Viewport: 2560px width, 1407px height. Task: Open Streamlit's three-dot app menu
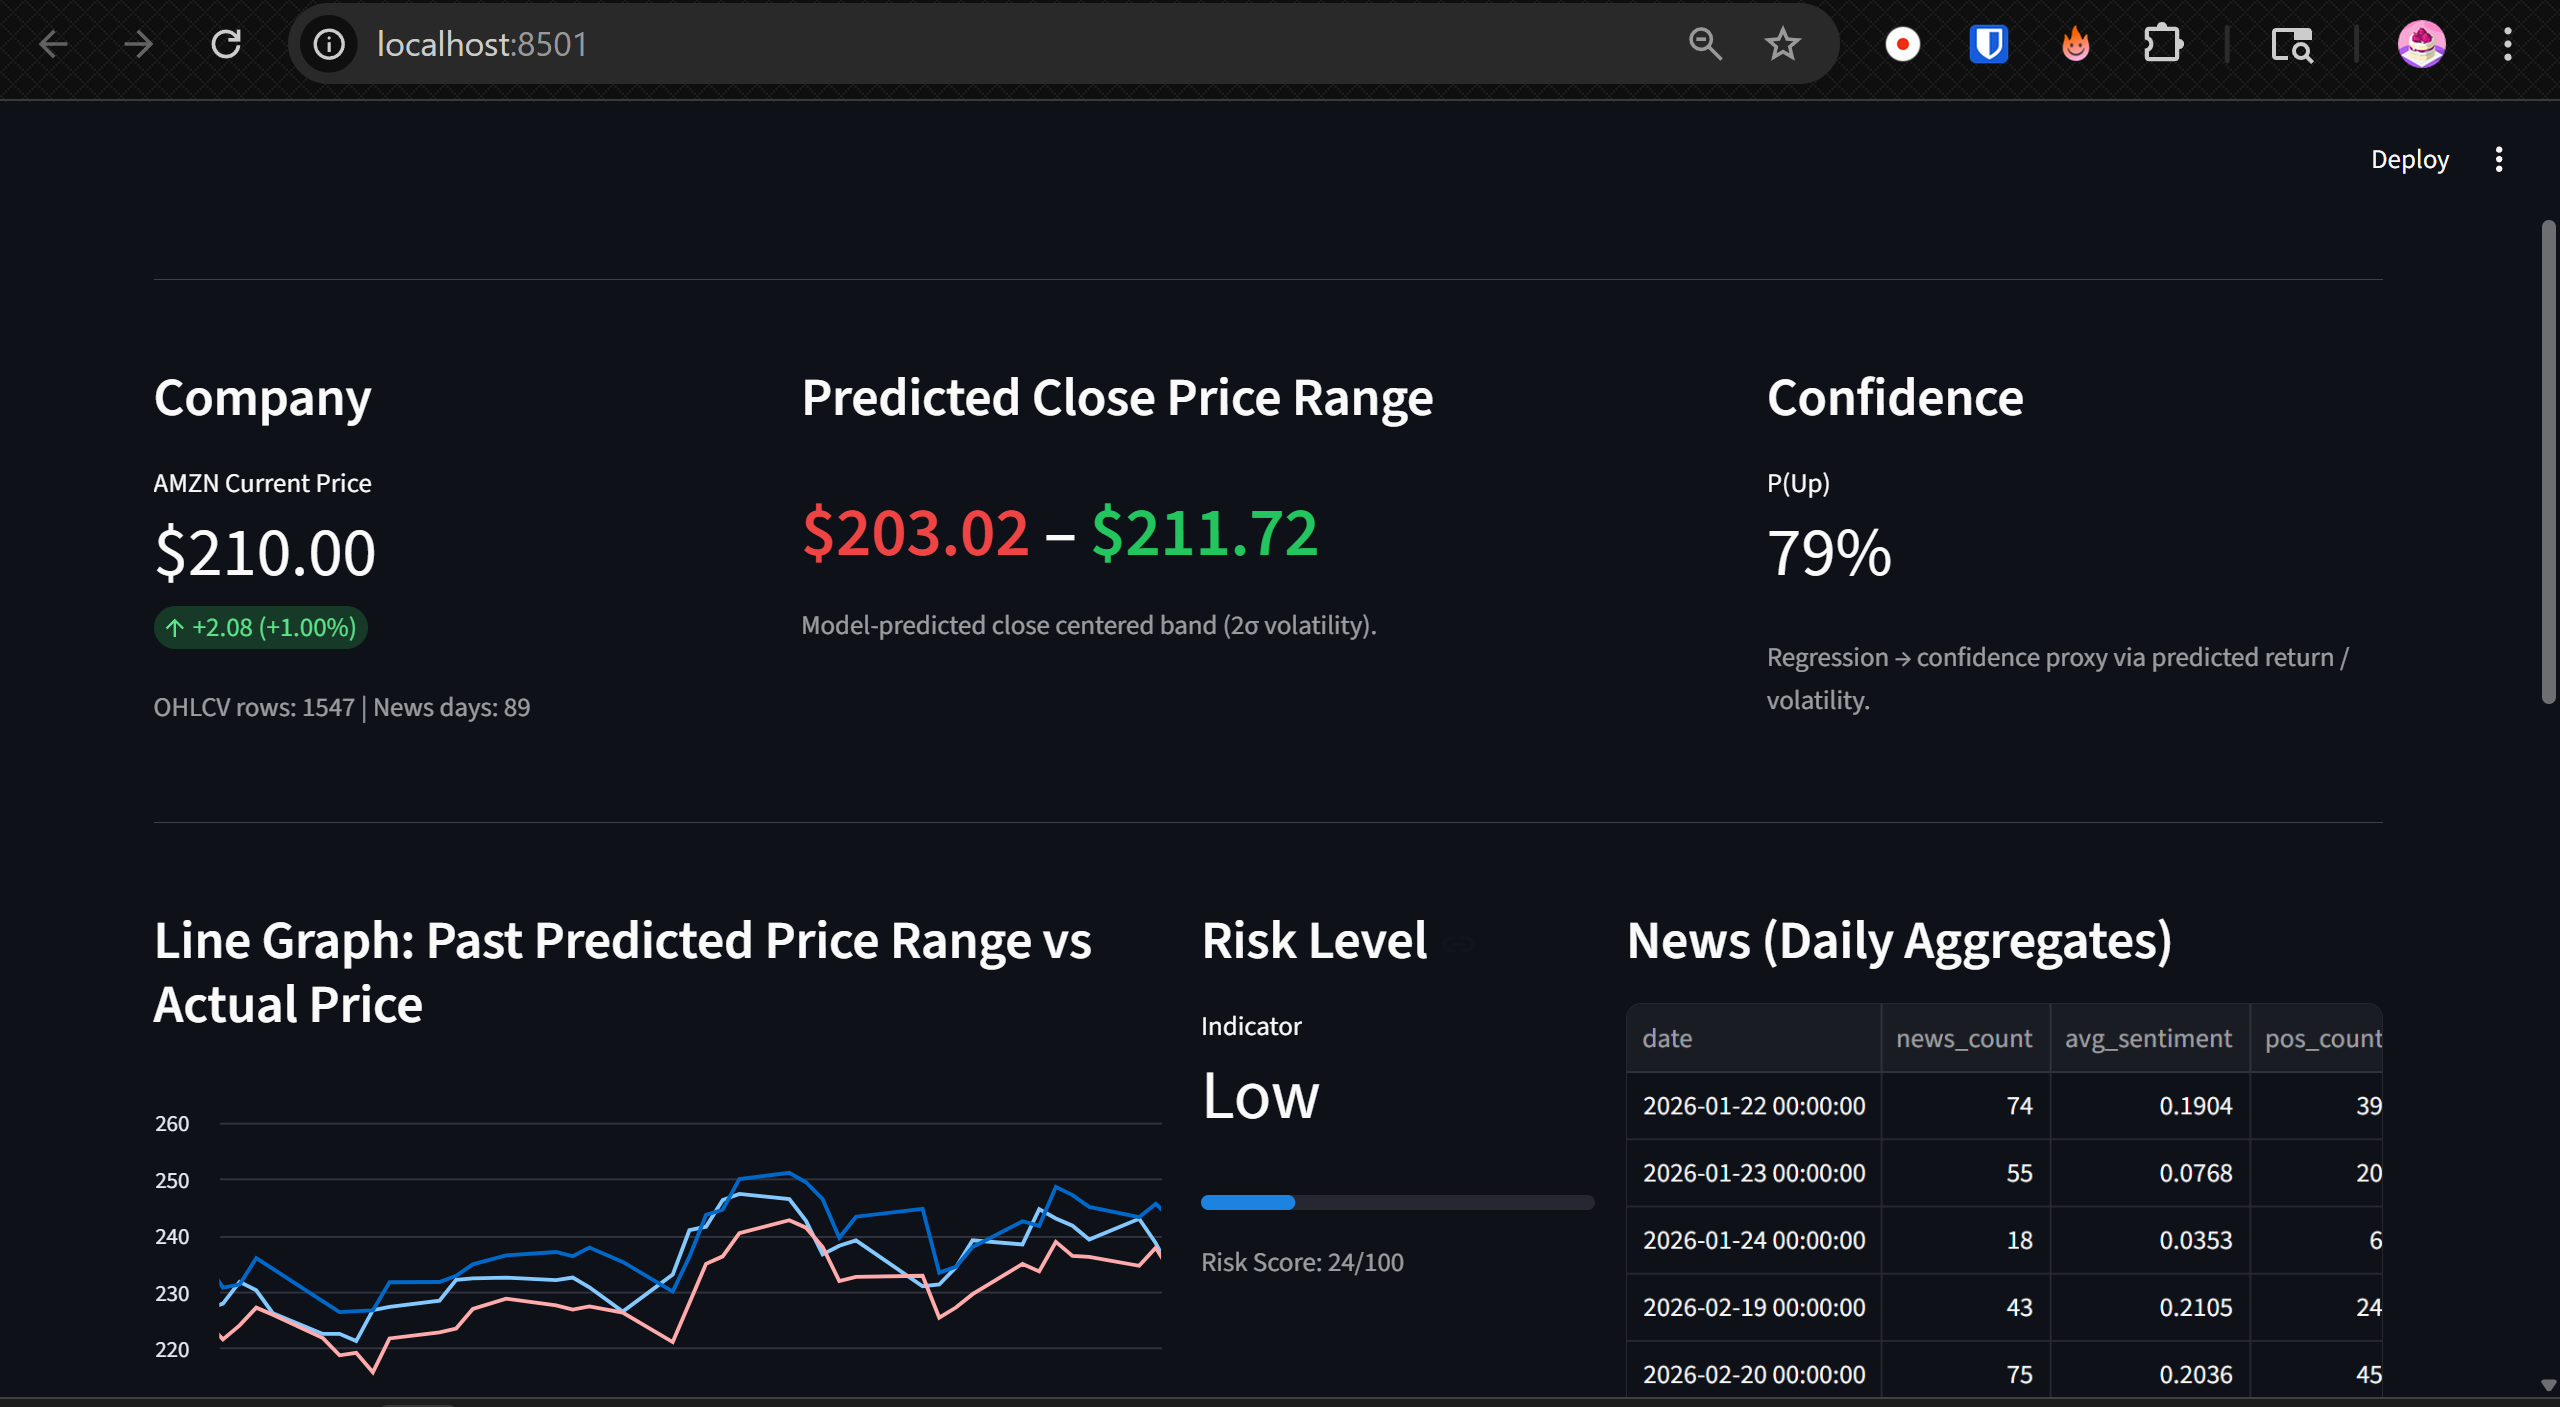pos(2498,160)
